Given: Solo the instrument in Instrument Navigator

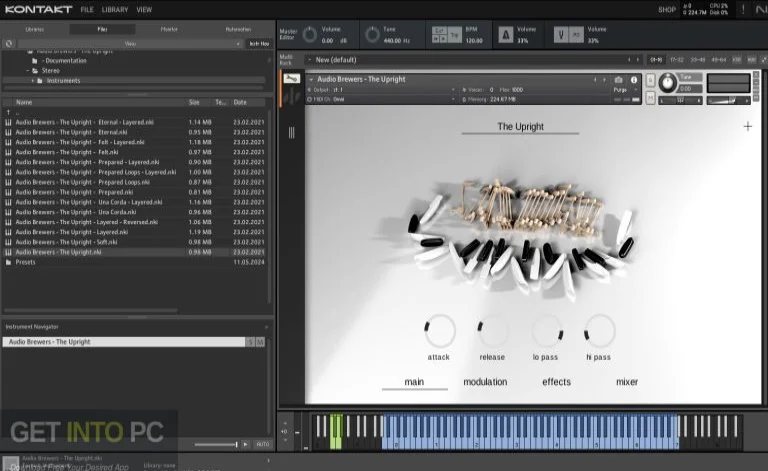Looking at the screenshot, I should click(250, 342).
